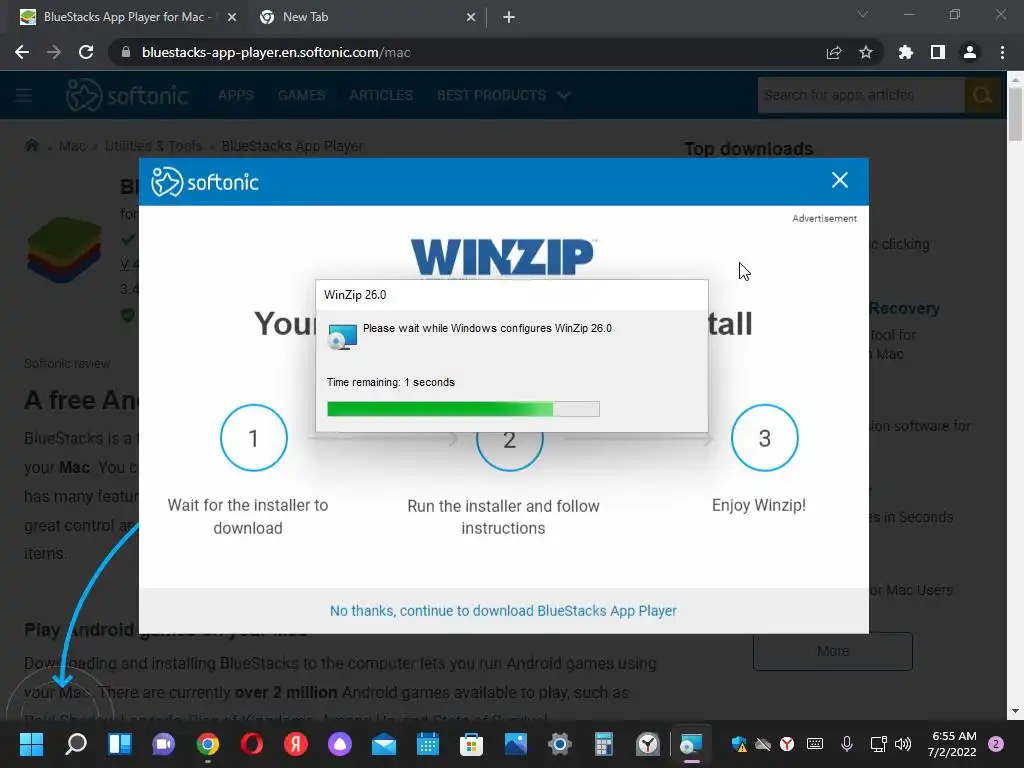
Task: Click the Google Chrome taskbar icon
Action: [x=208, y=743]
